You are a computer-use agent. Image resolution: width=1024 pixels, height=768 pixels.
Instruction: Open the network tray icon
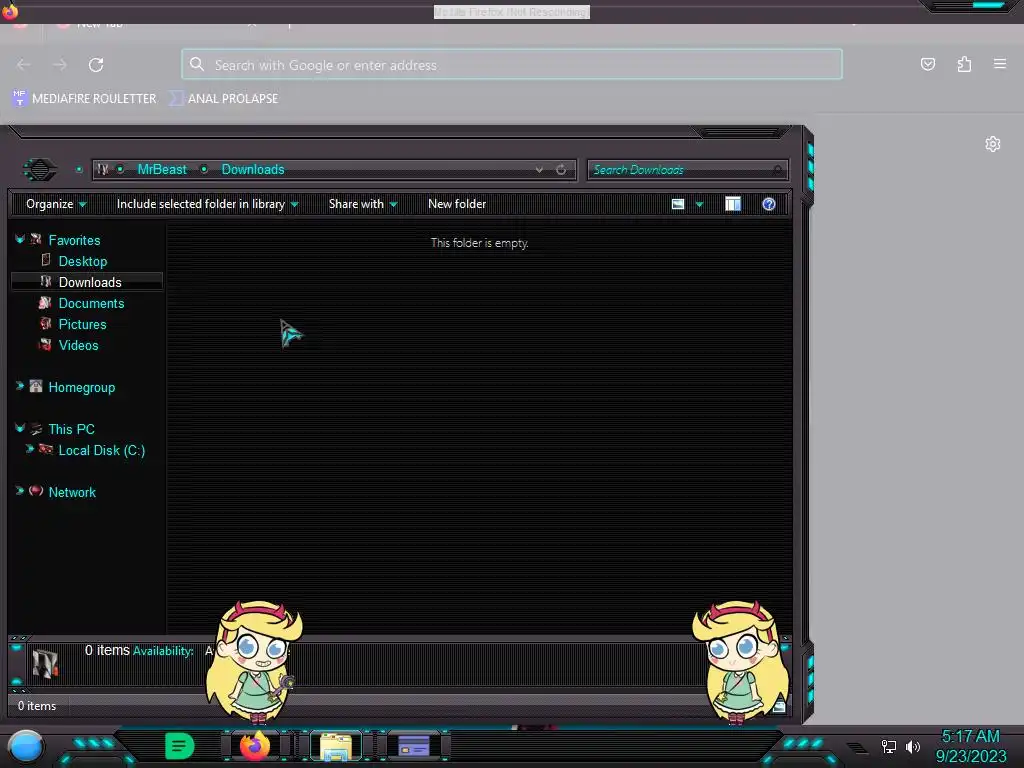click(x=889, y=746)
